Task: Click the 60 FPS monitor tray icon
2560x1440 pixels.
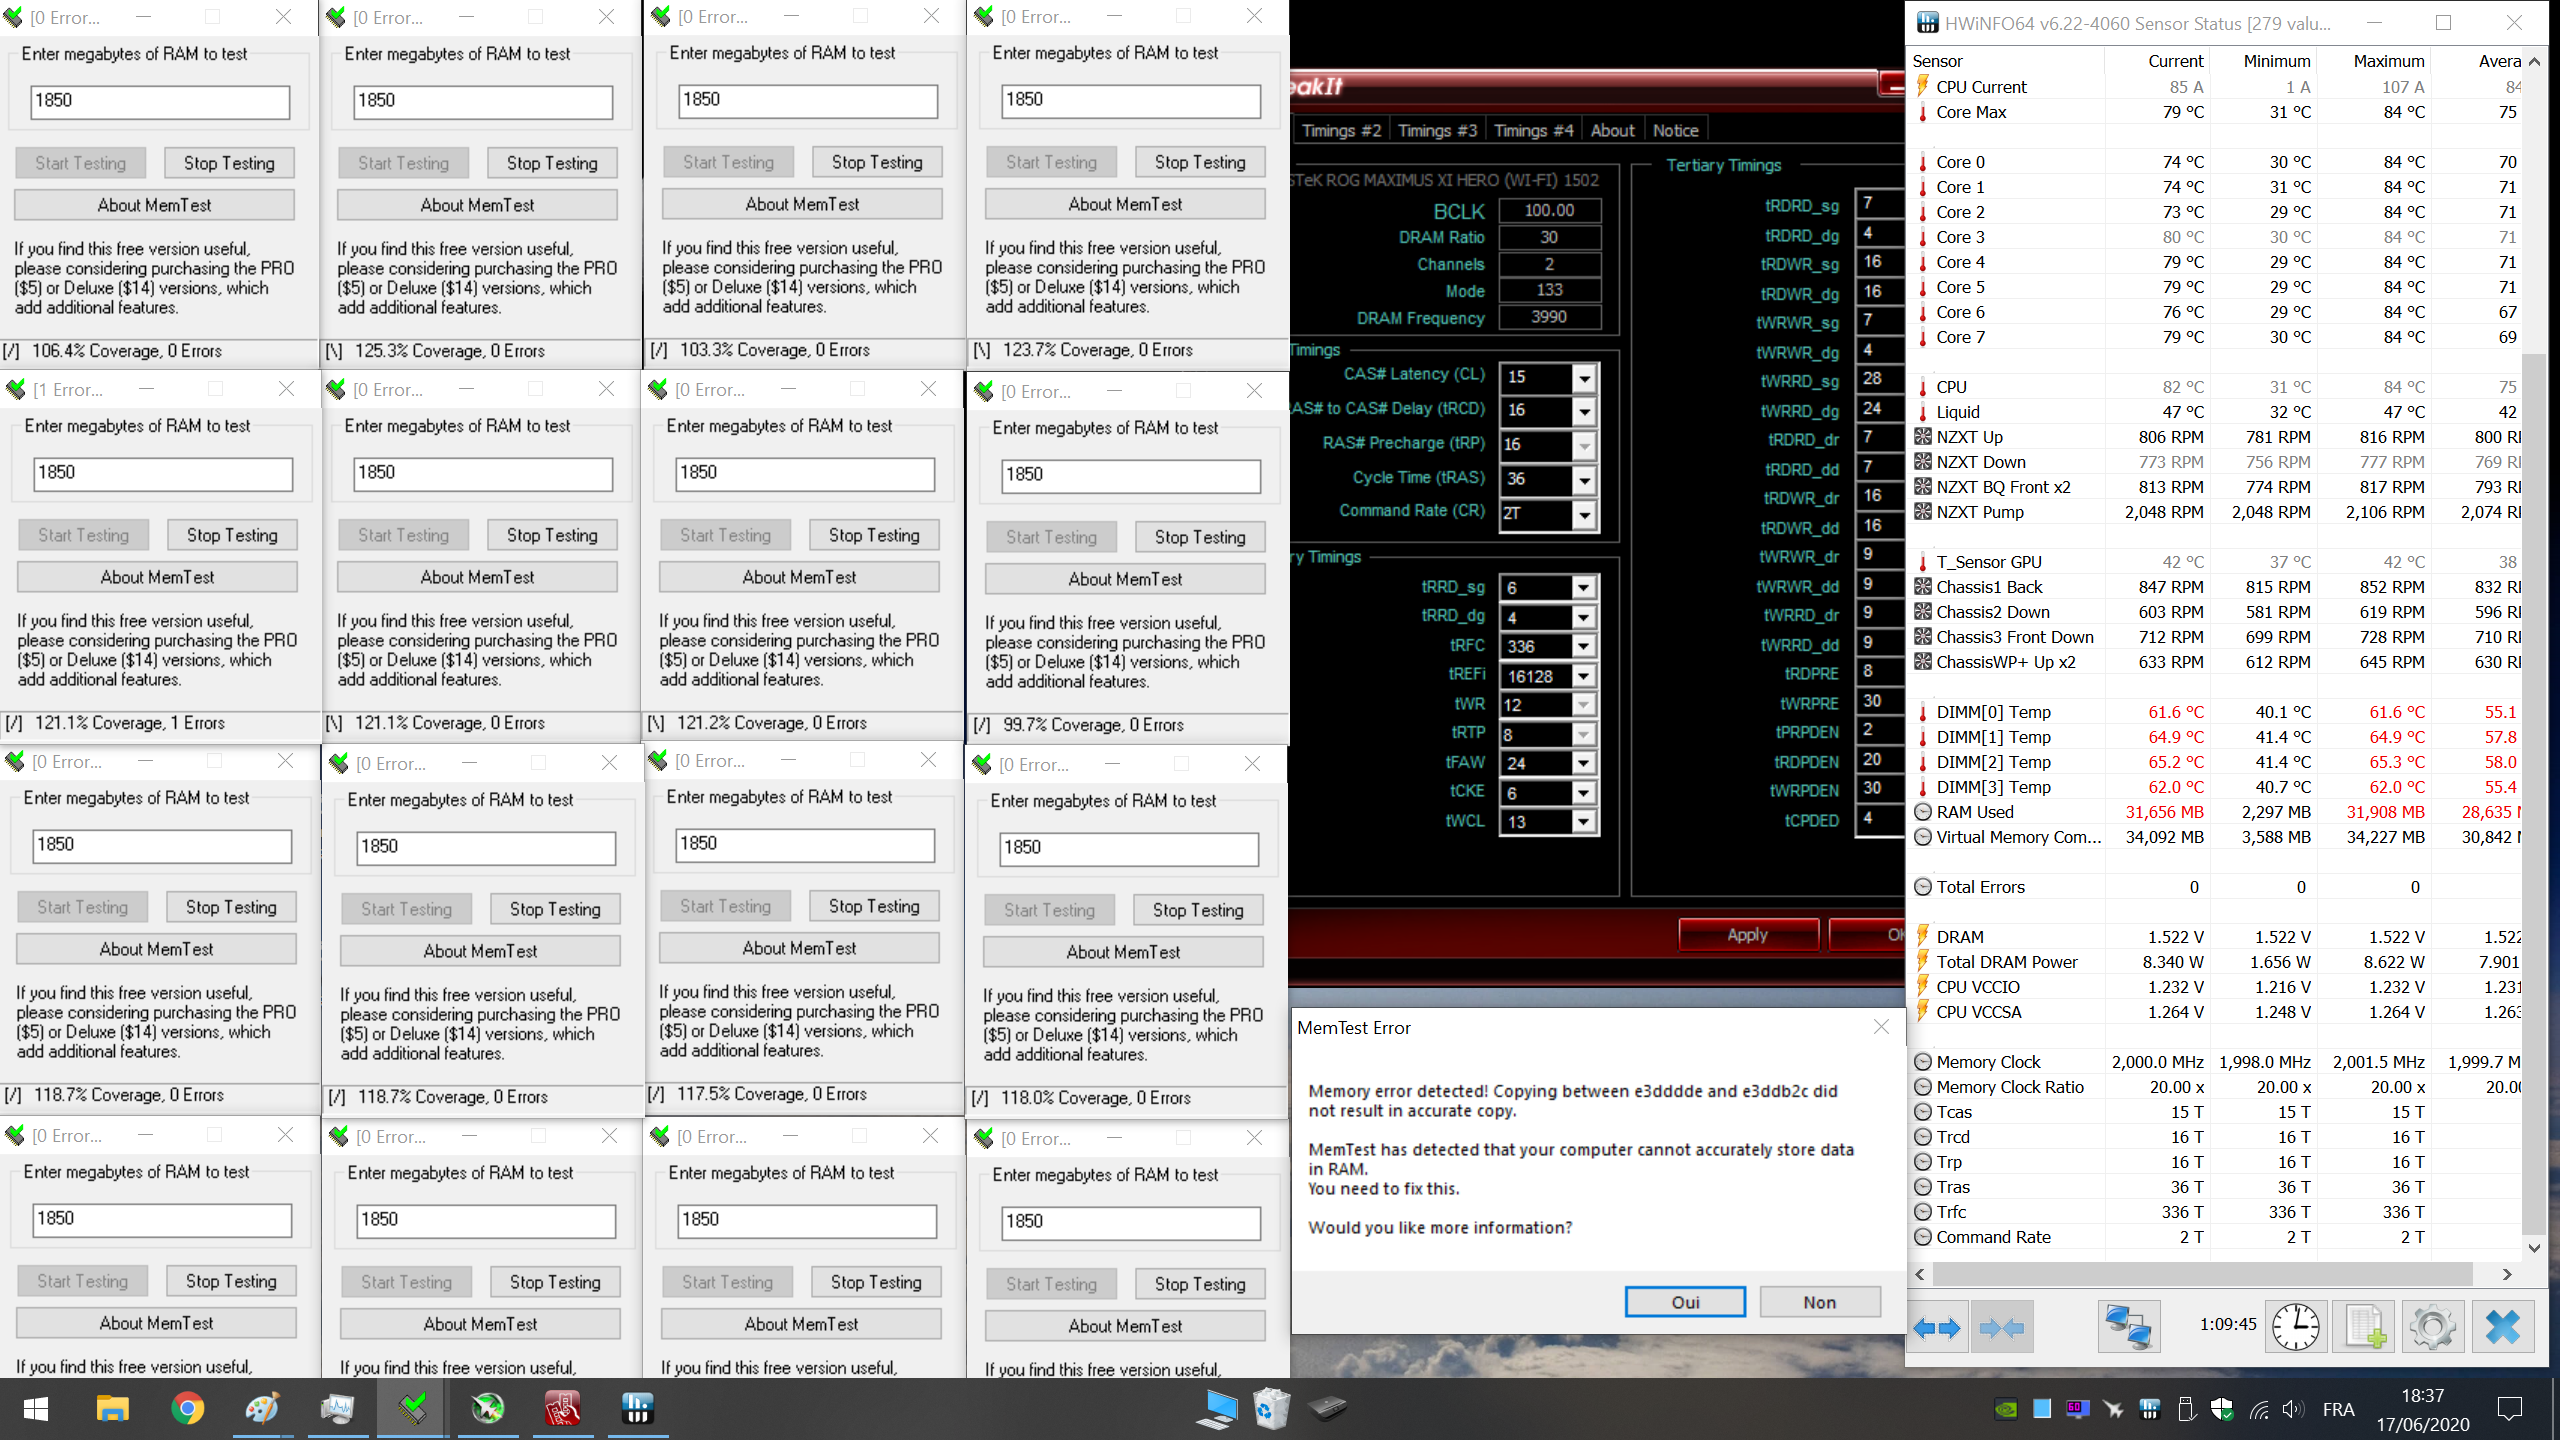Action: tap(2078, 1410)
